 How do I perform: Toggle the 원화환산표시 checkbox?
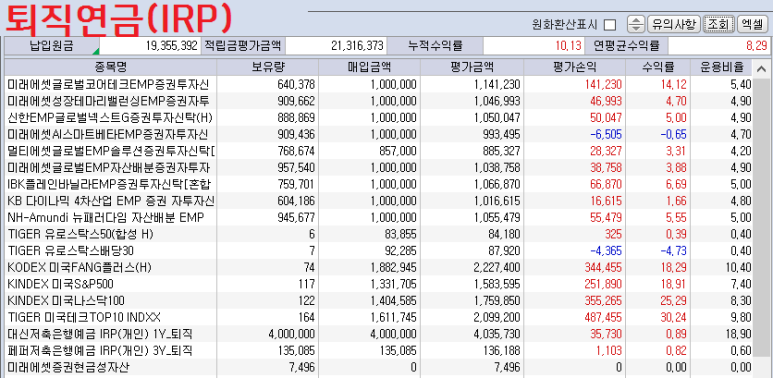tap(610, 24)
